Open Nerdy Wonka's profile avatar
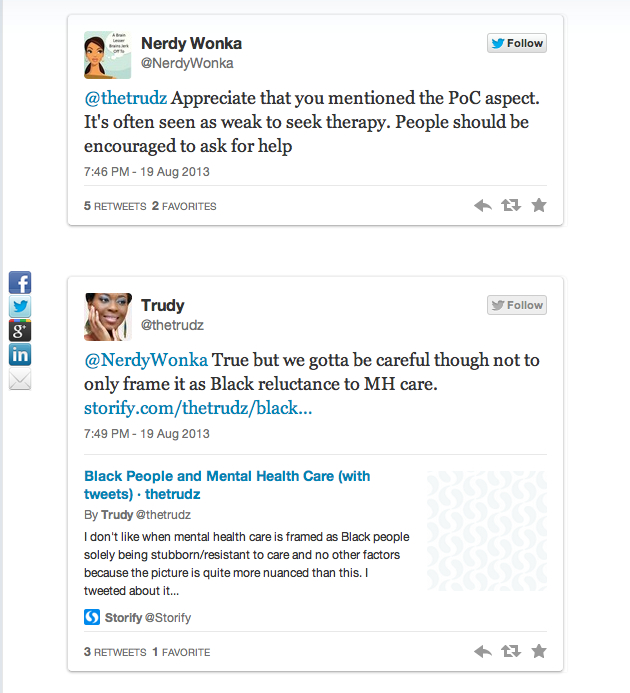This screenshot has width=630, height=693. [x=107, y=54]
